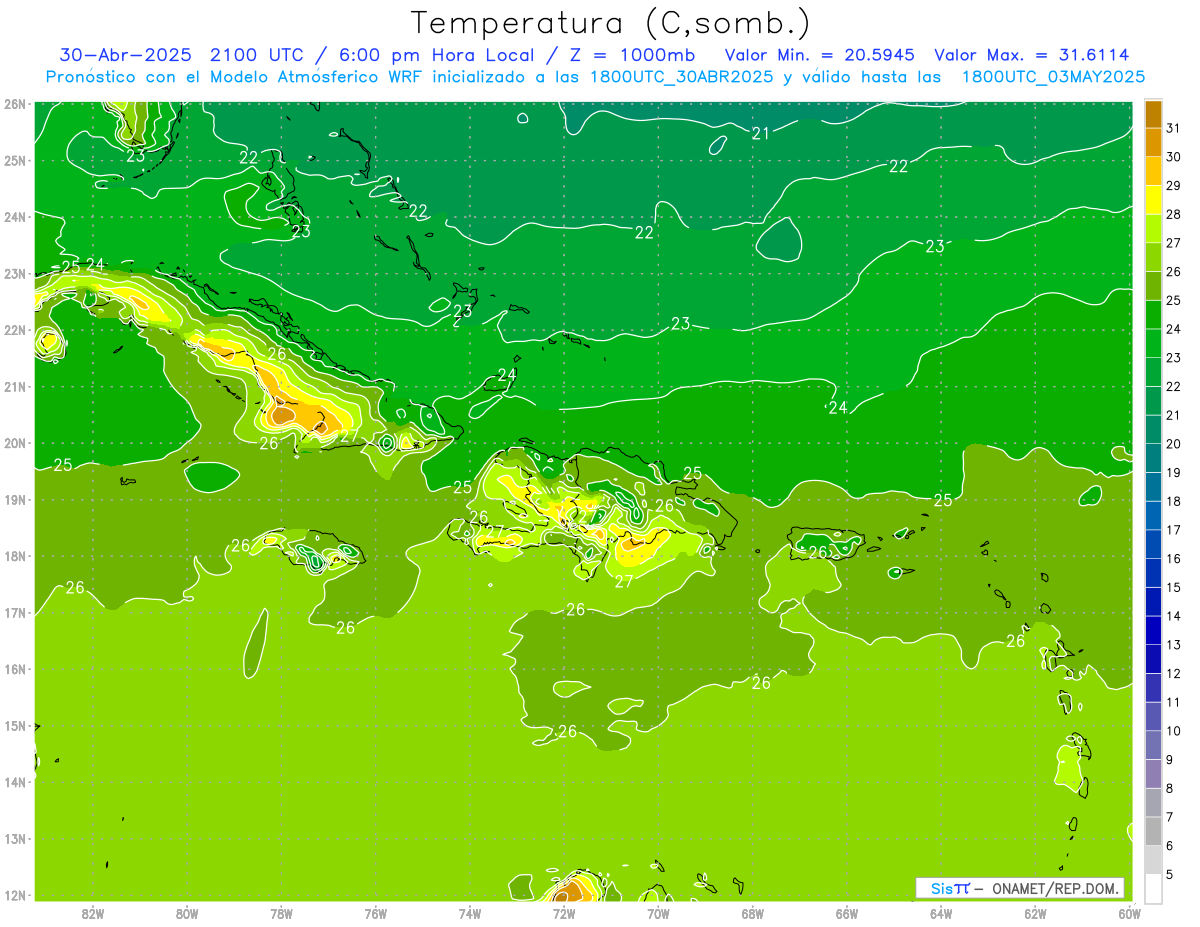Image resolution: width=1200 pixels, height=927 pixels.
Task: Select the date text '30-Abr-2025'
Action: tap(127, 55)
